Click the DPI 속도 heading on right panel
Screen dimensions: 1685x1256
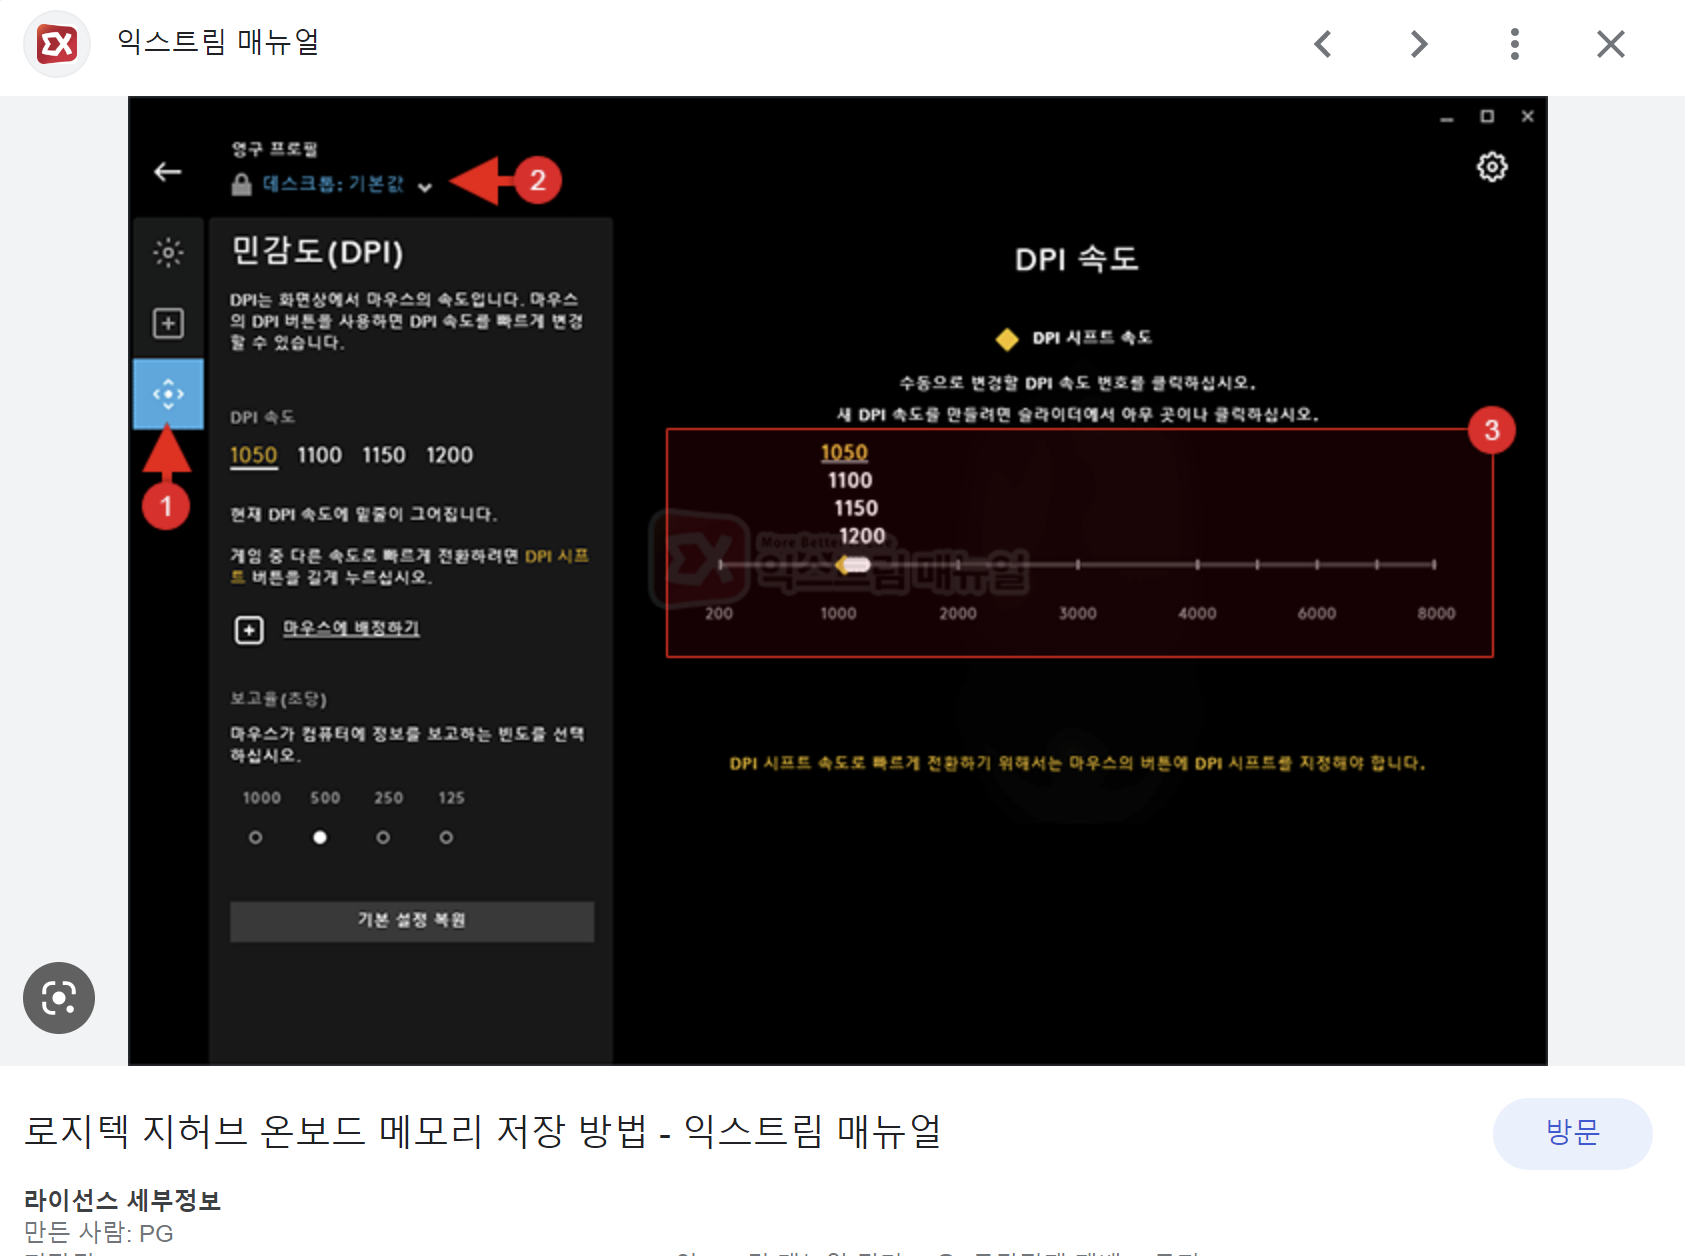tap(1077, 259)
